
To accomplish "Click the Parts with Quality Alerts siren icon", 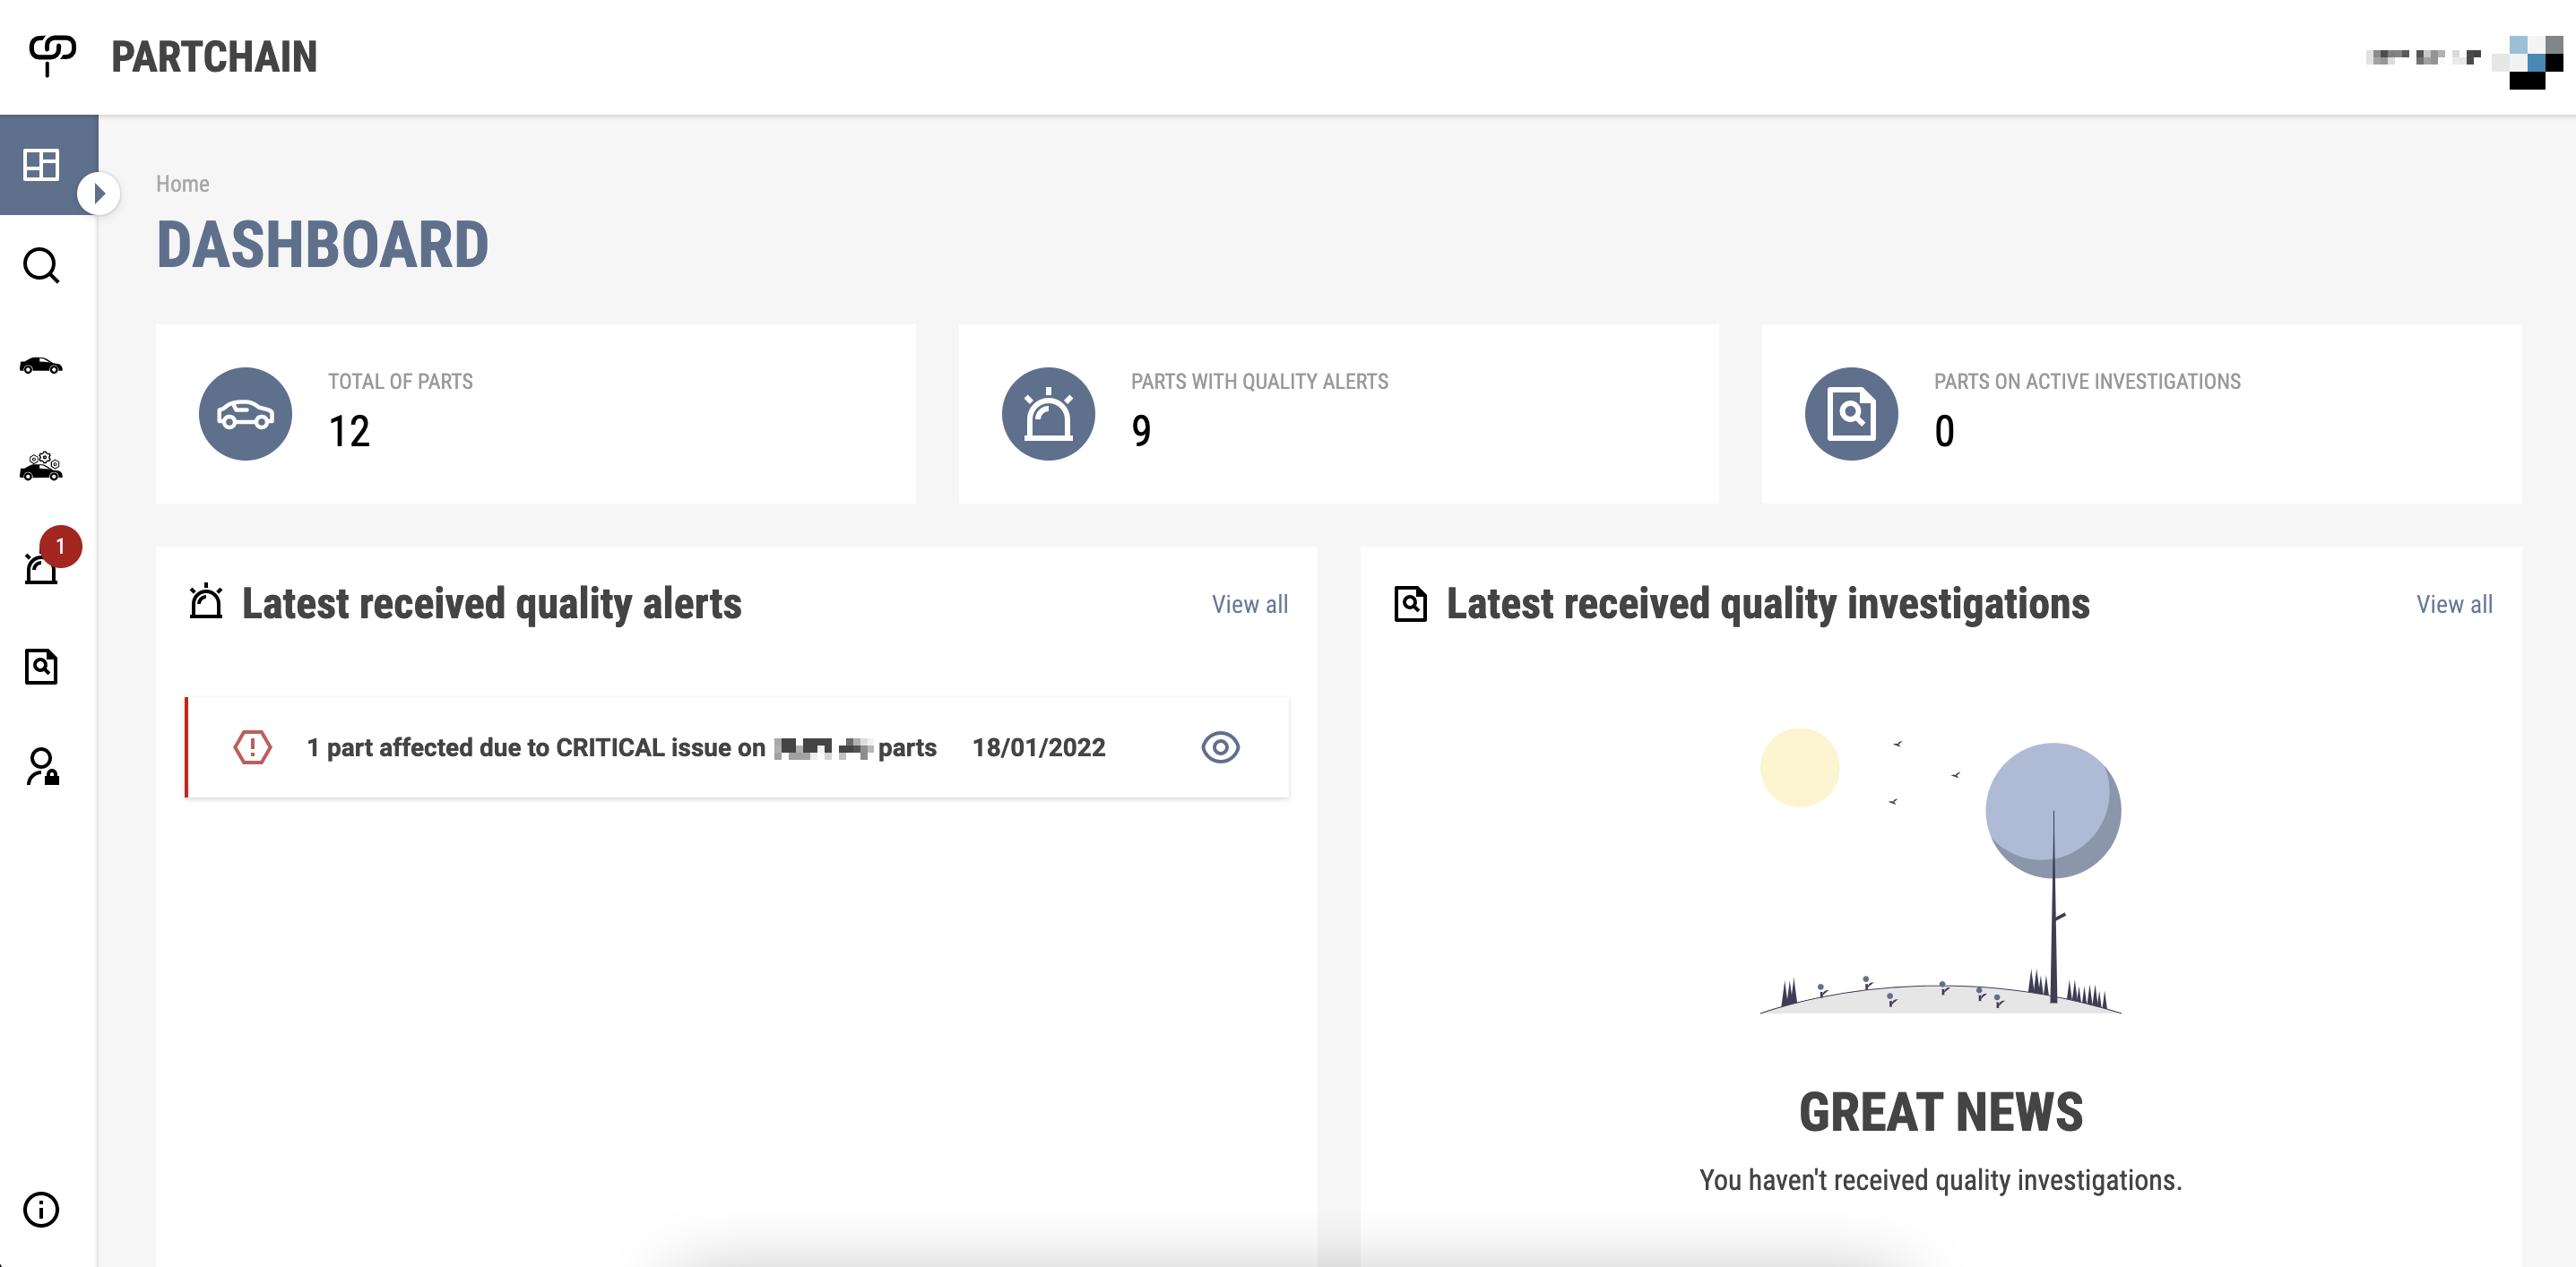I will click(x=1048, y=414).
